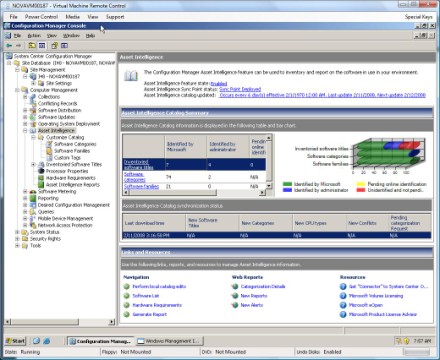This screenshot has width=440, height=360.
Task: Expand the Desired Configuration Management node
Action: pyautogui.click(x=25, y=205)
